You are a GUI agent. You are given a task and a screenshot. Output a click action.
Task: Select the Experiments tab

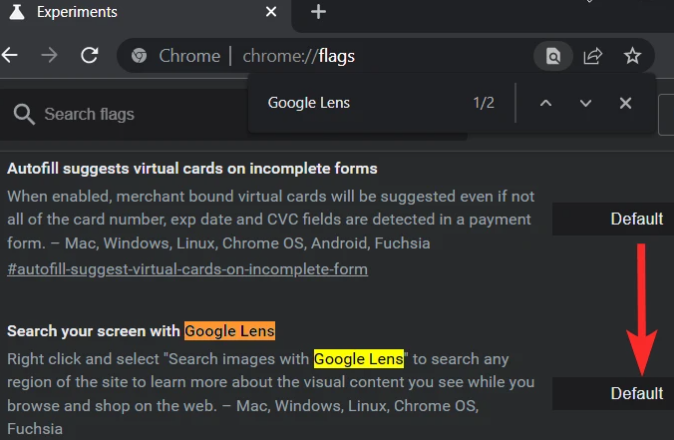[145, 12]
